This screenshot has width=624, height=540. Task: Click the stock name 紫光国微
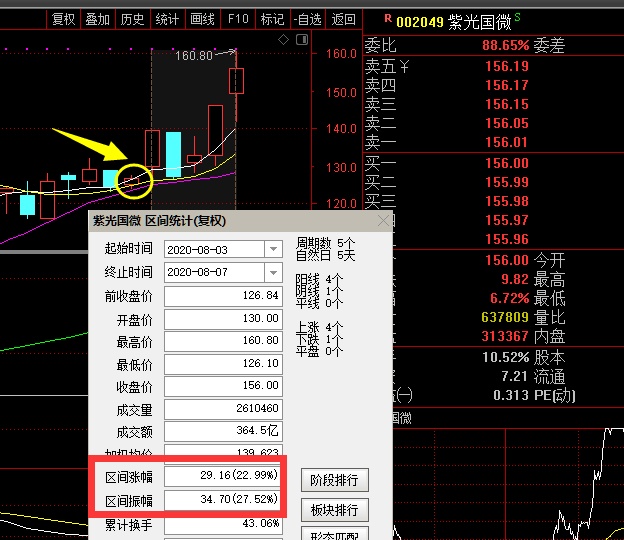pos(480,22)
